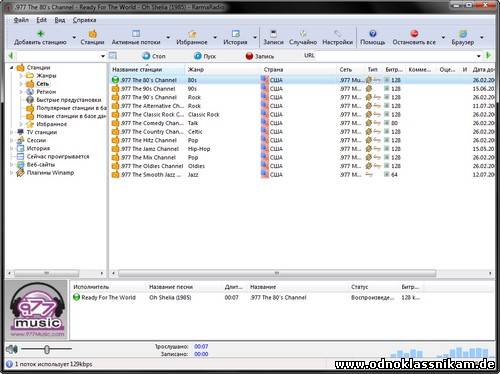Click the Стоп playback button

click(x=154, y=56)
